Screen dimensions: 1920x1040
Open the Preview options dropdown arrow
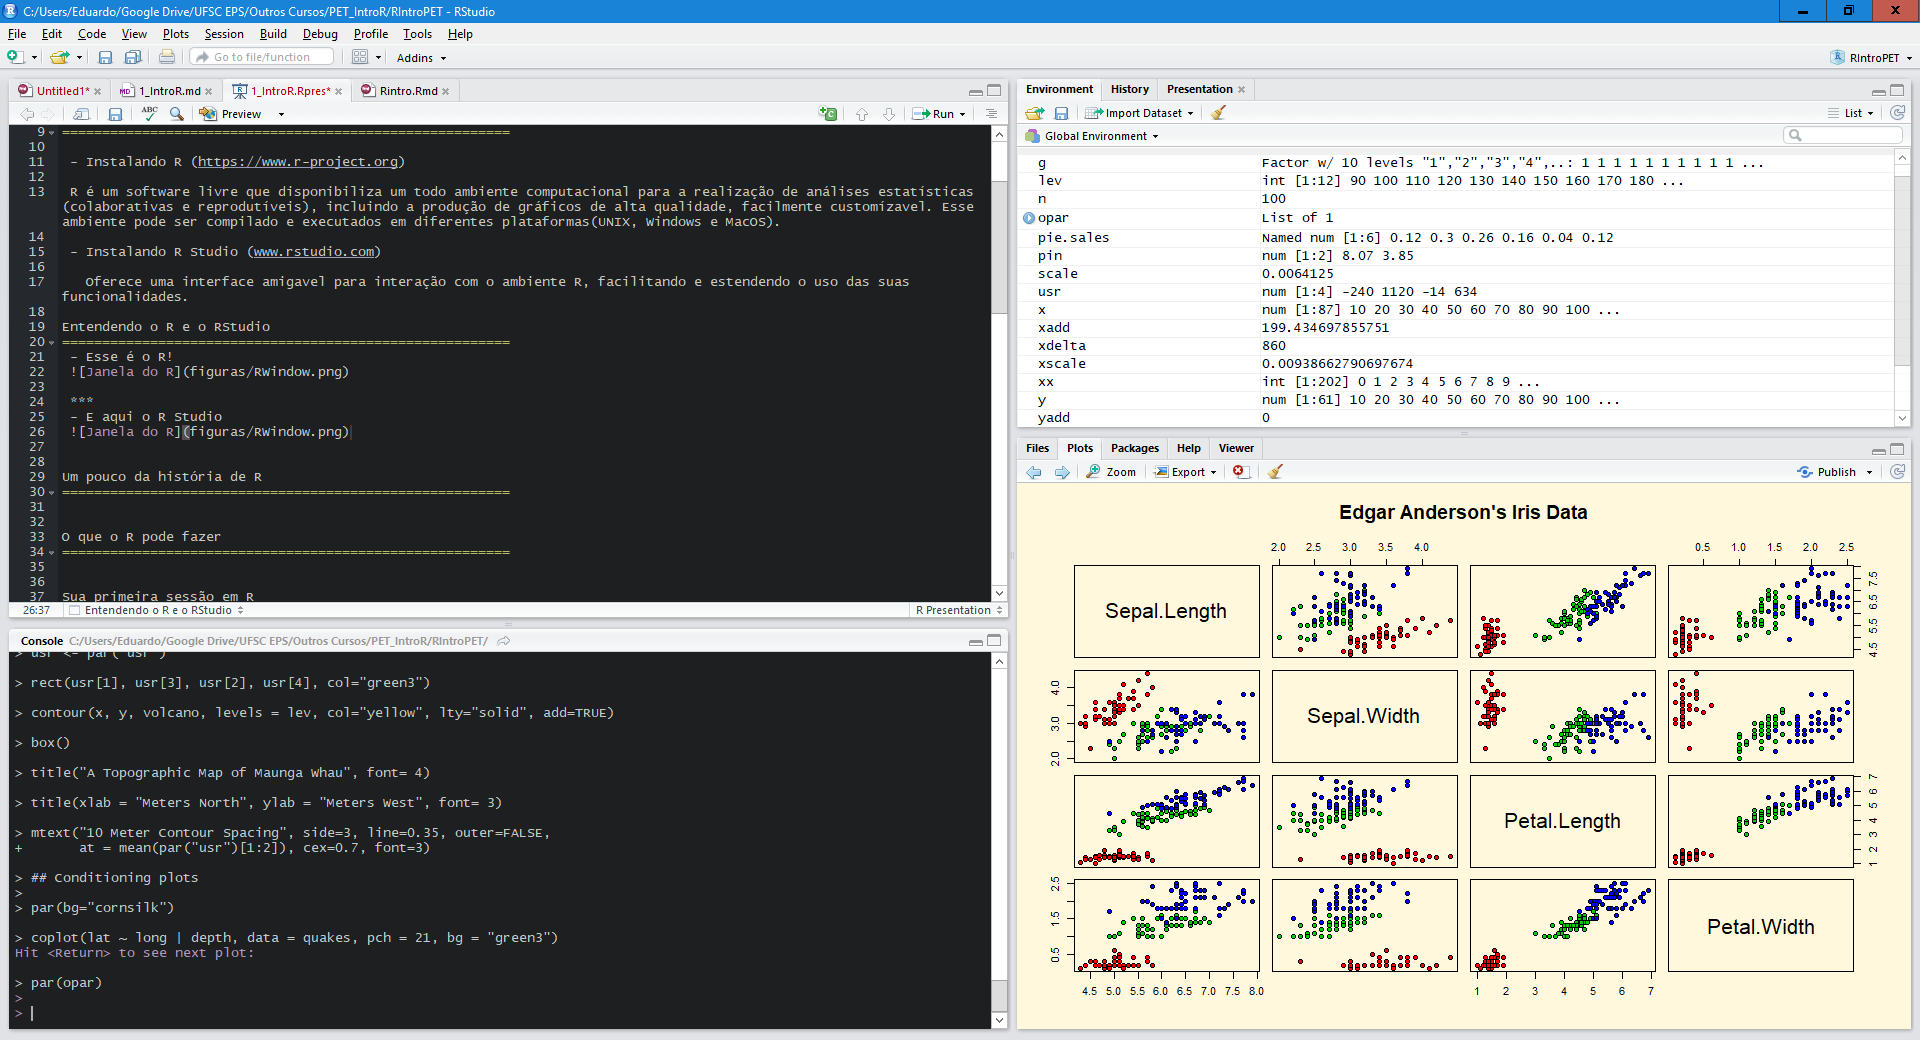click(281, 114)
